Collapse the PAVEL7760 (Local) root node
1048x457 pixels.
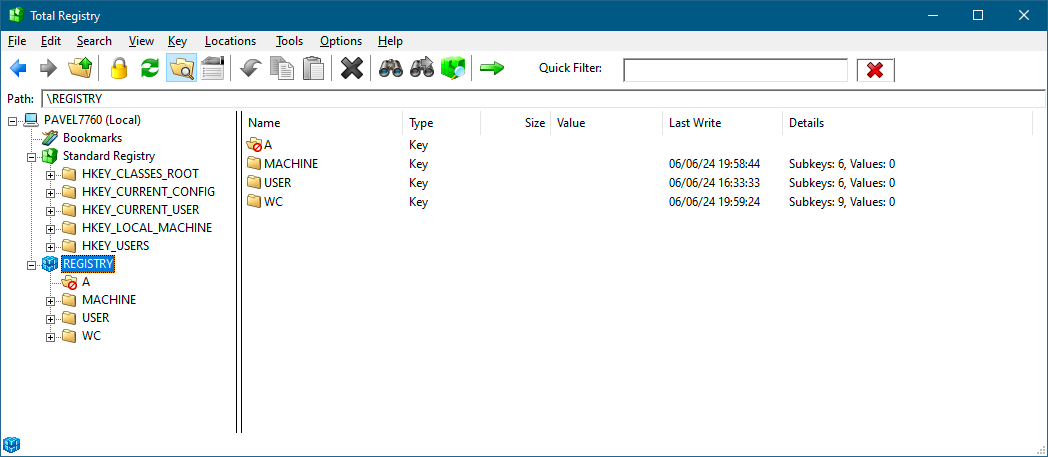click(12, 121)
